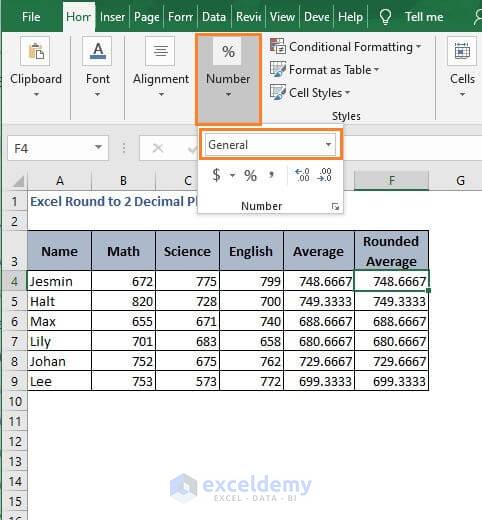The image size is (482, 520).
Task: Click the Tell me lightbulb icon
Action: point(385,17)
